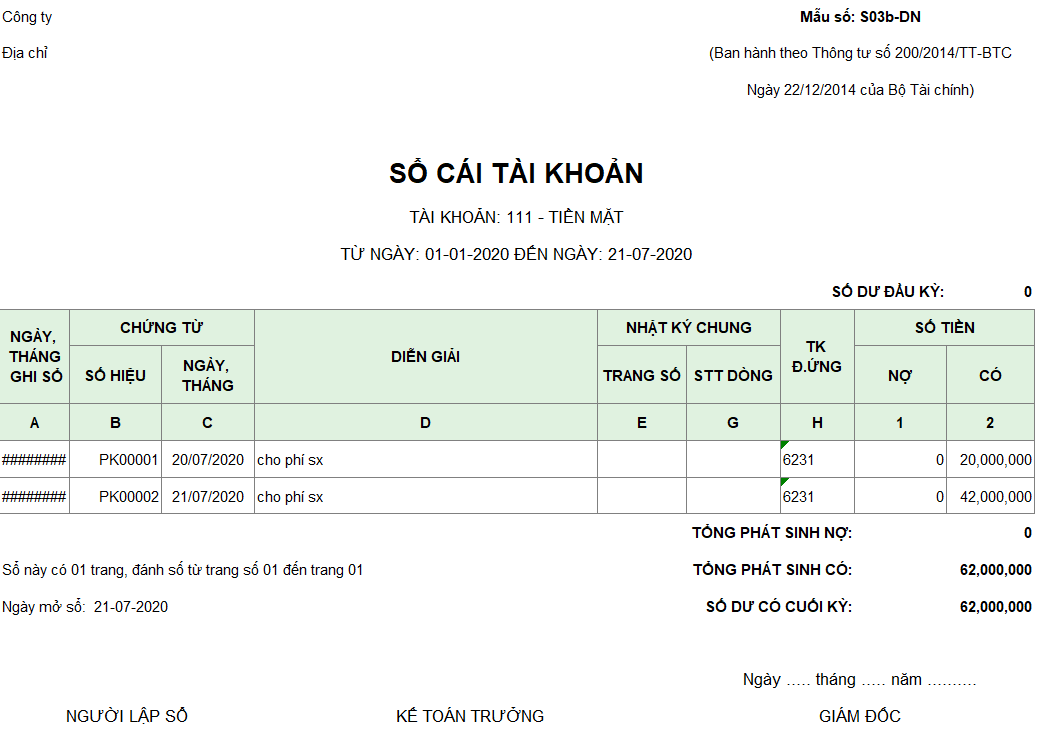Click the PK00001 voucher number cell

point(116,459)
